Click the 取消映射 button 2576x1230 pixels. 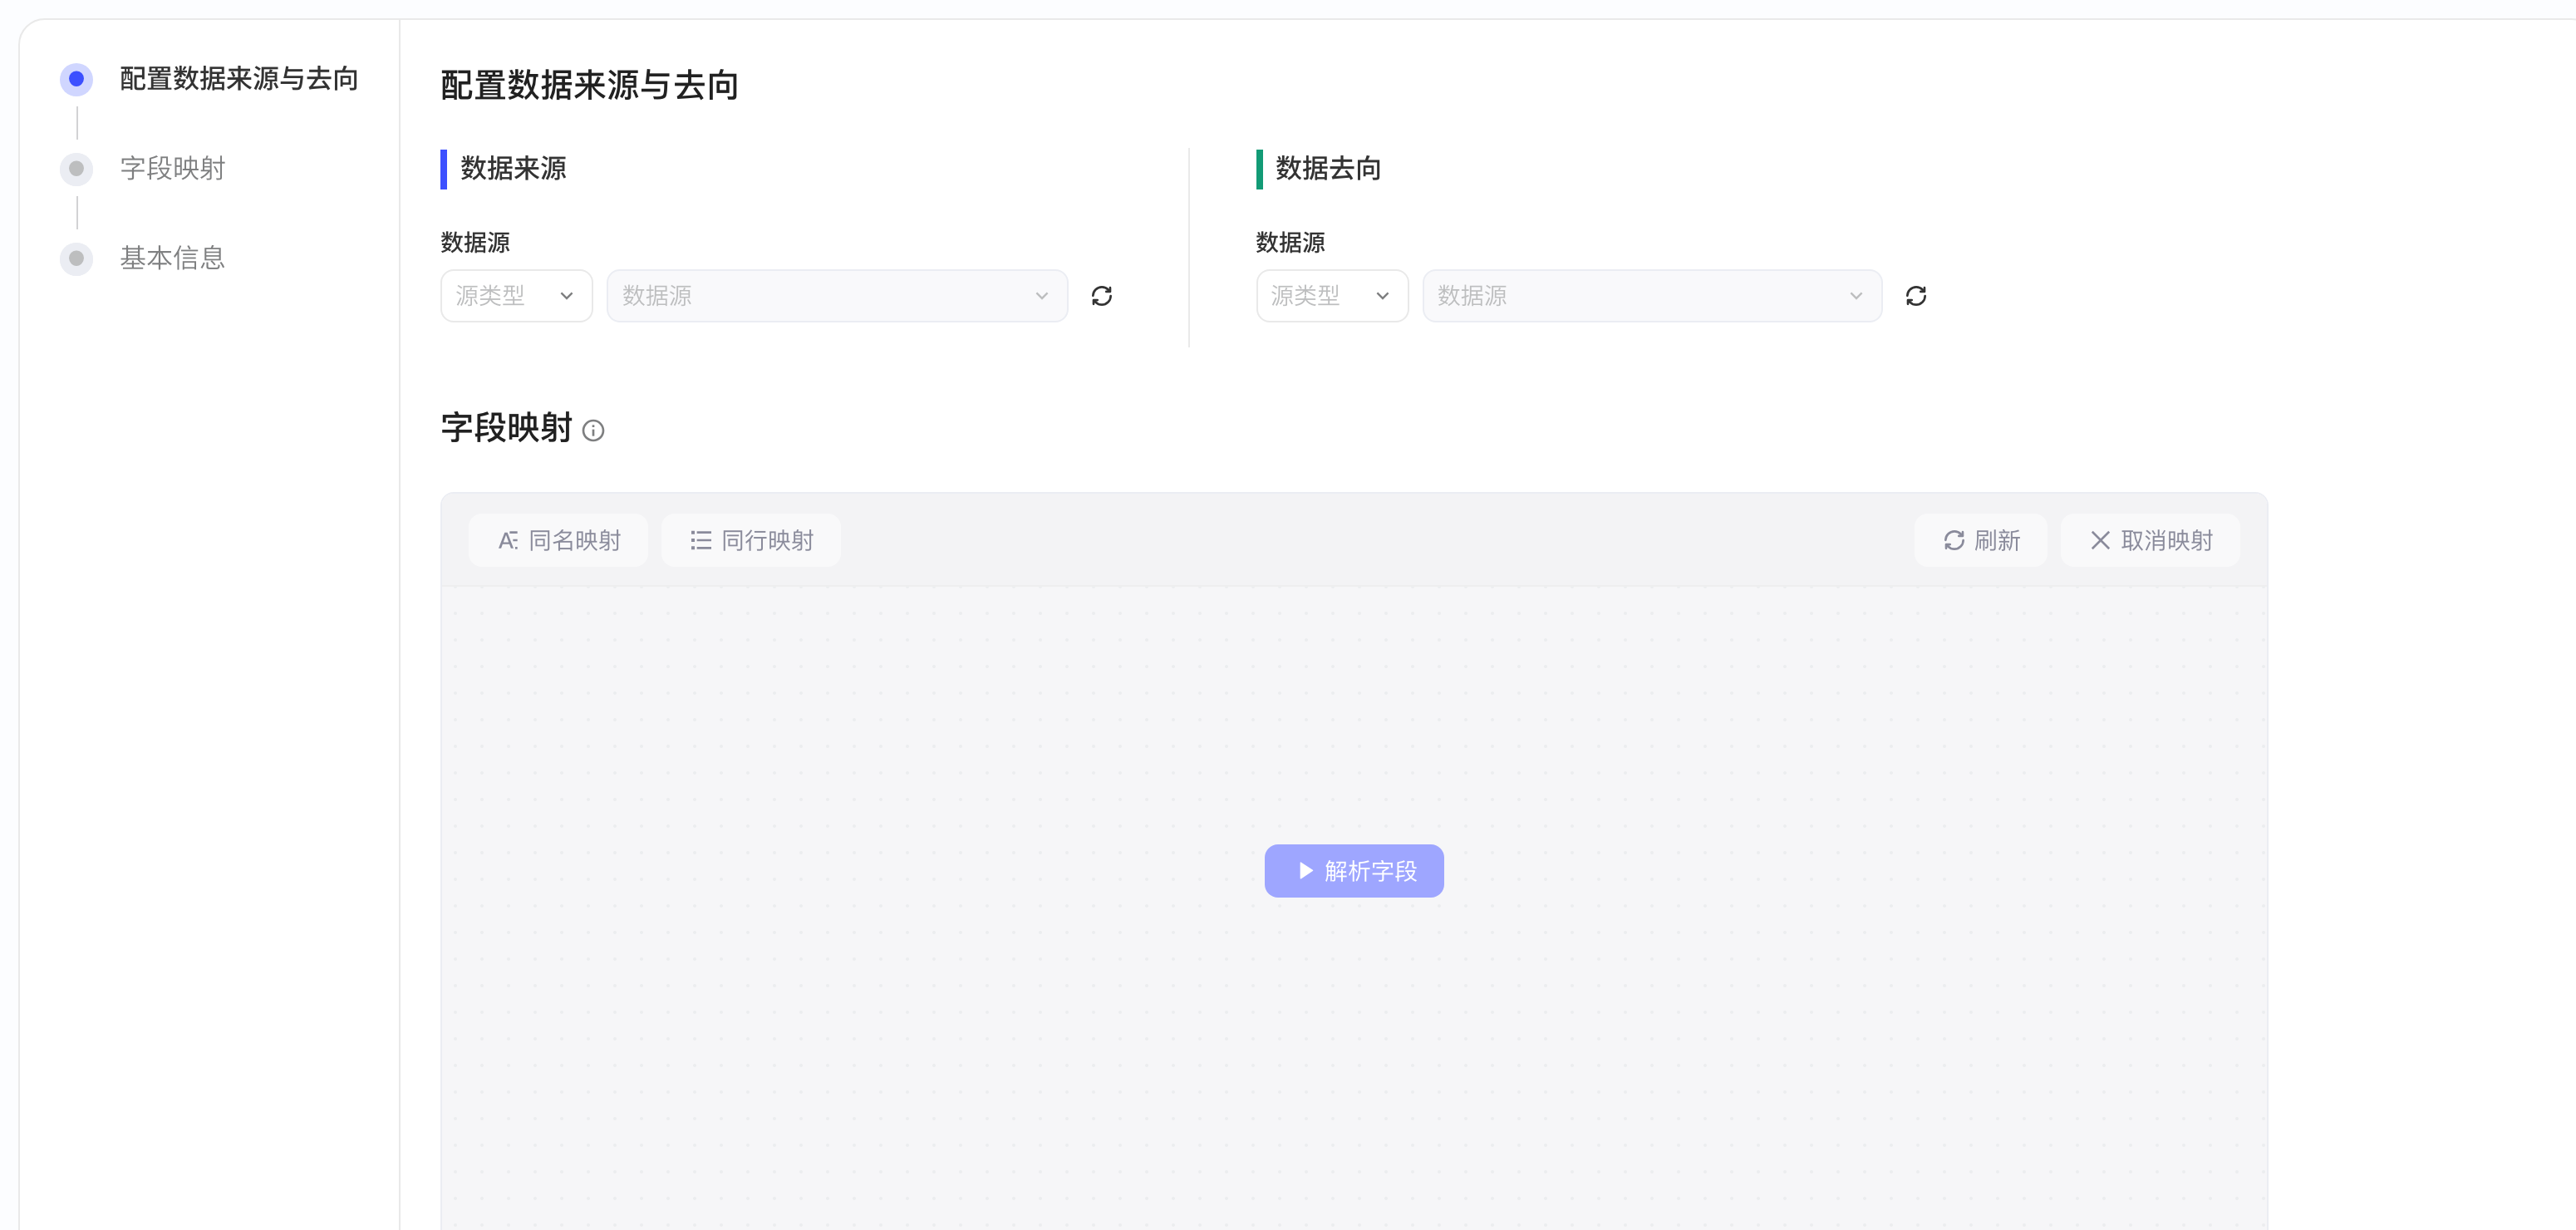coord(2150,541)
